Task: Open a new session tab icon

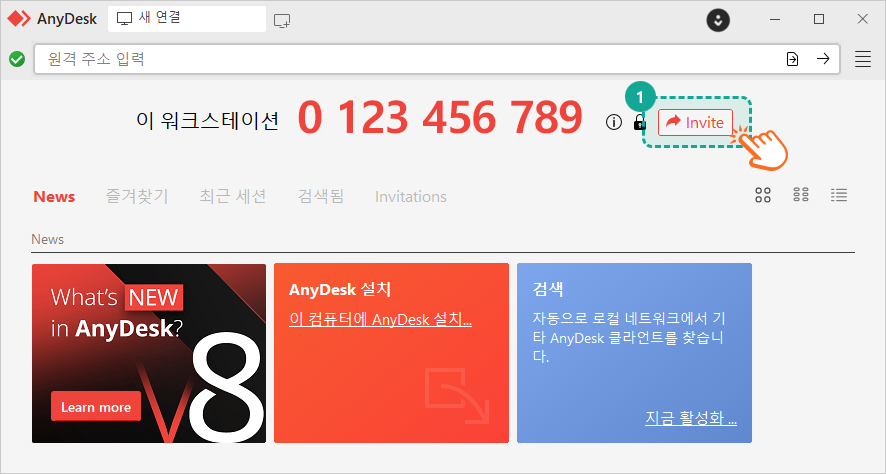Action: (x=282, y=19)
